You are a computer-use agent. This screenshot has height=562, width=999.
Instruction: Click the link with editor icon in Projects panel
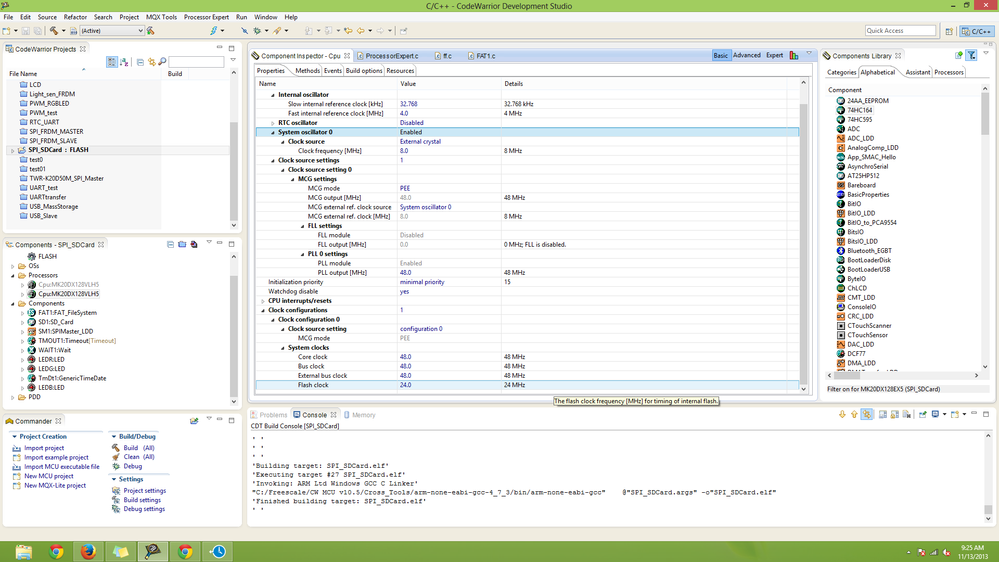coord(152,62)
